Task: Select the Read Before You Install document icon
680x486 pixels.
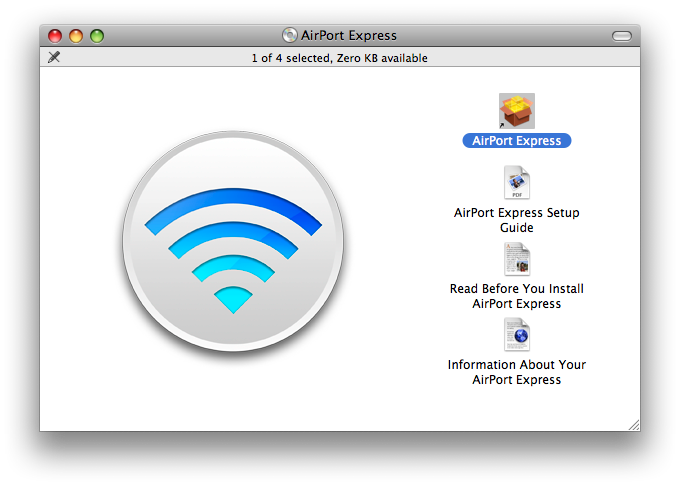Action: coord(517,259)
